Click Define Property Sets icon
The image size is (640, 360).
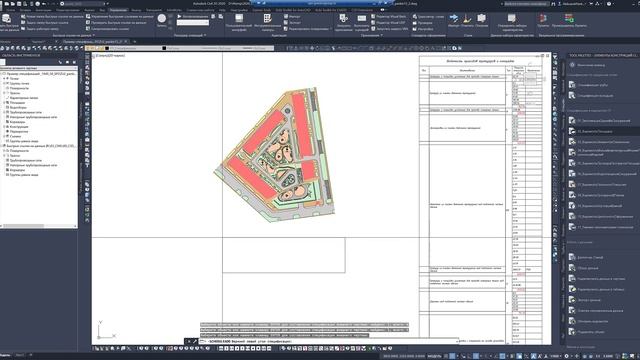pyautogui.click(x=512, y=19)
